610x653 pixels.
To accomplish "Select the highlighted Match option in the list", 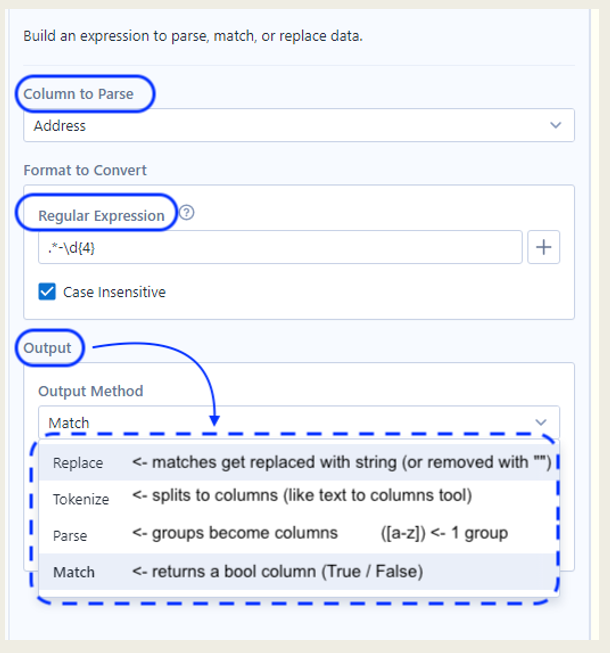I will [x=74, y=572].
